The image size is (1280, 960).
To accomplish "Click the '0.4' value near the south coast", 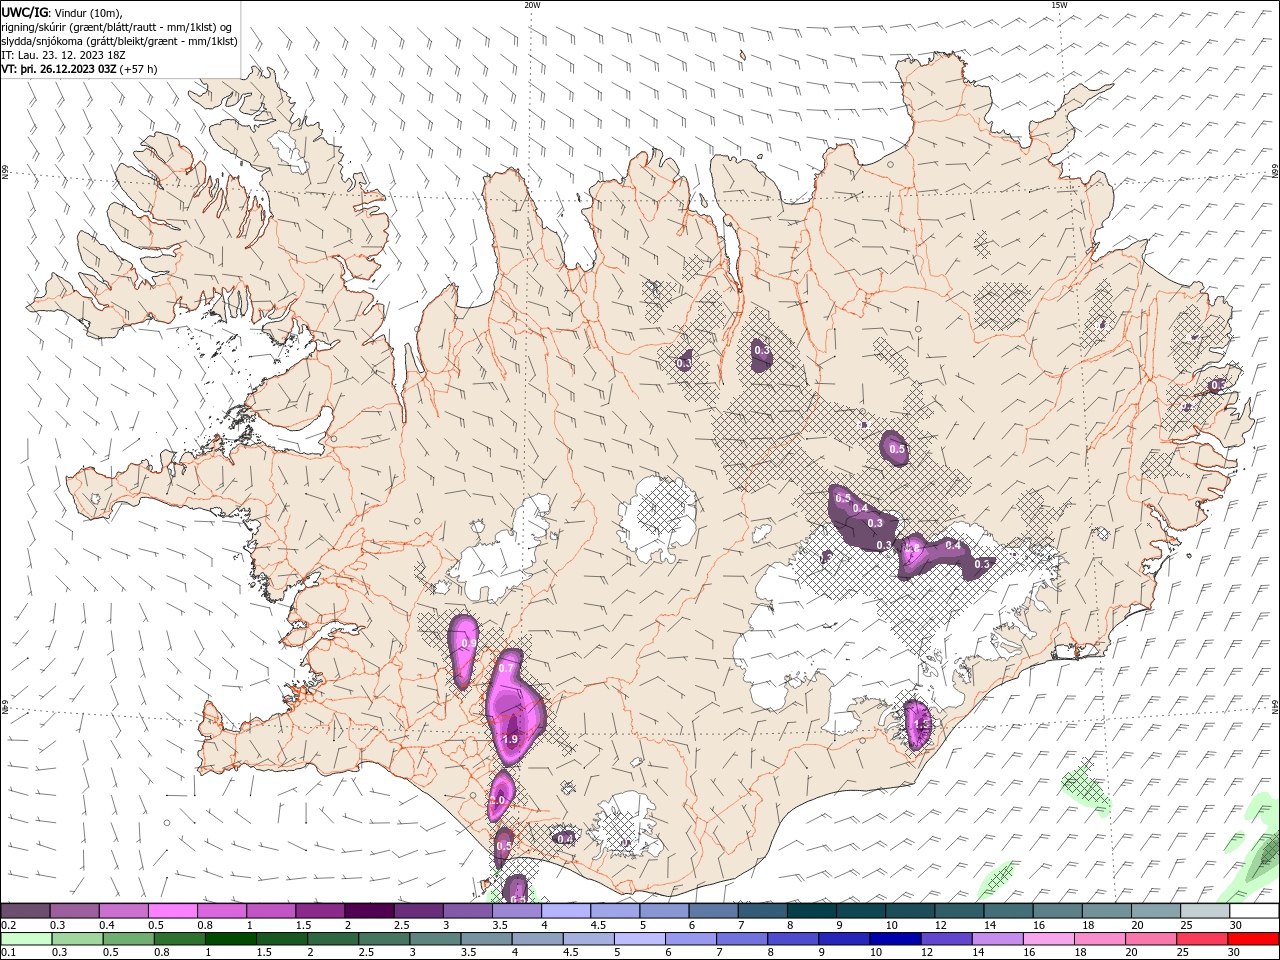I will 565,839.
